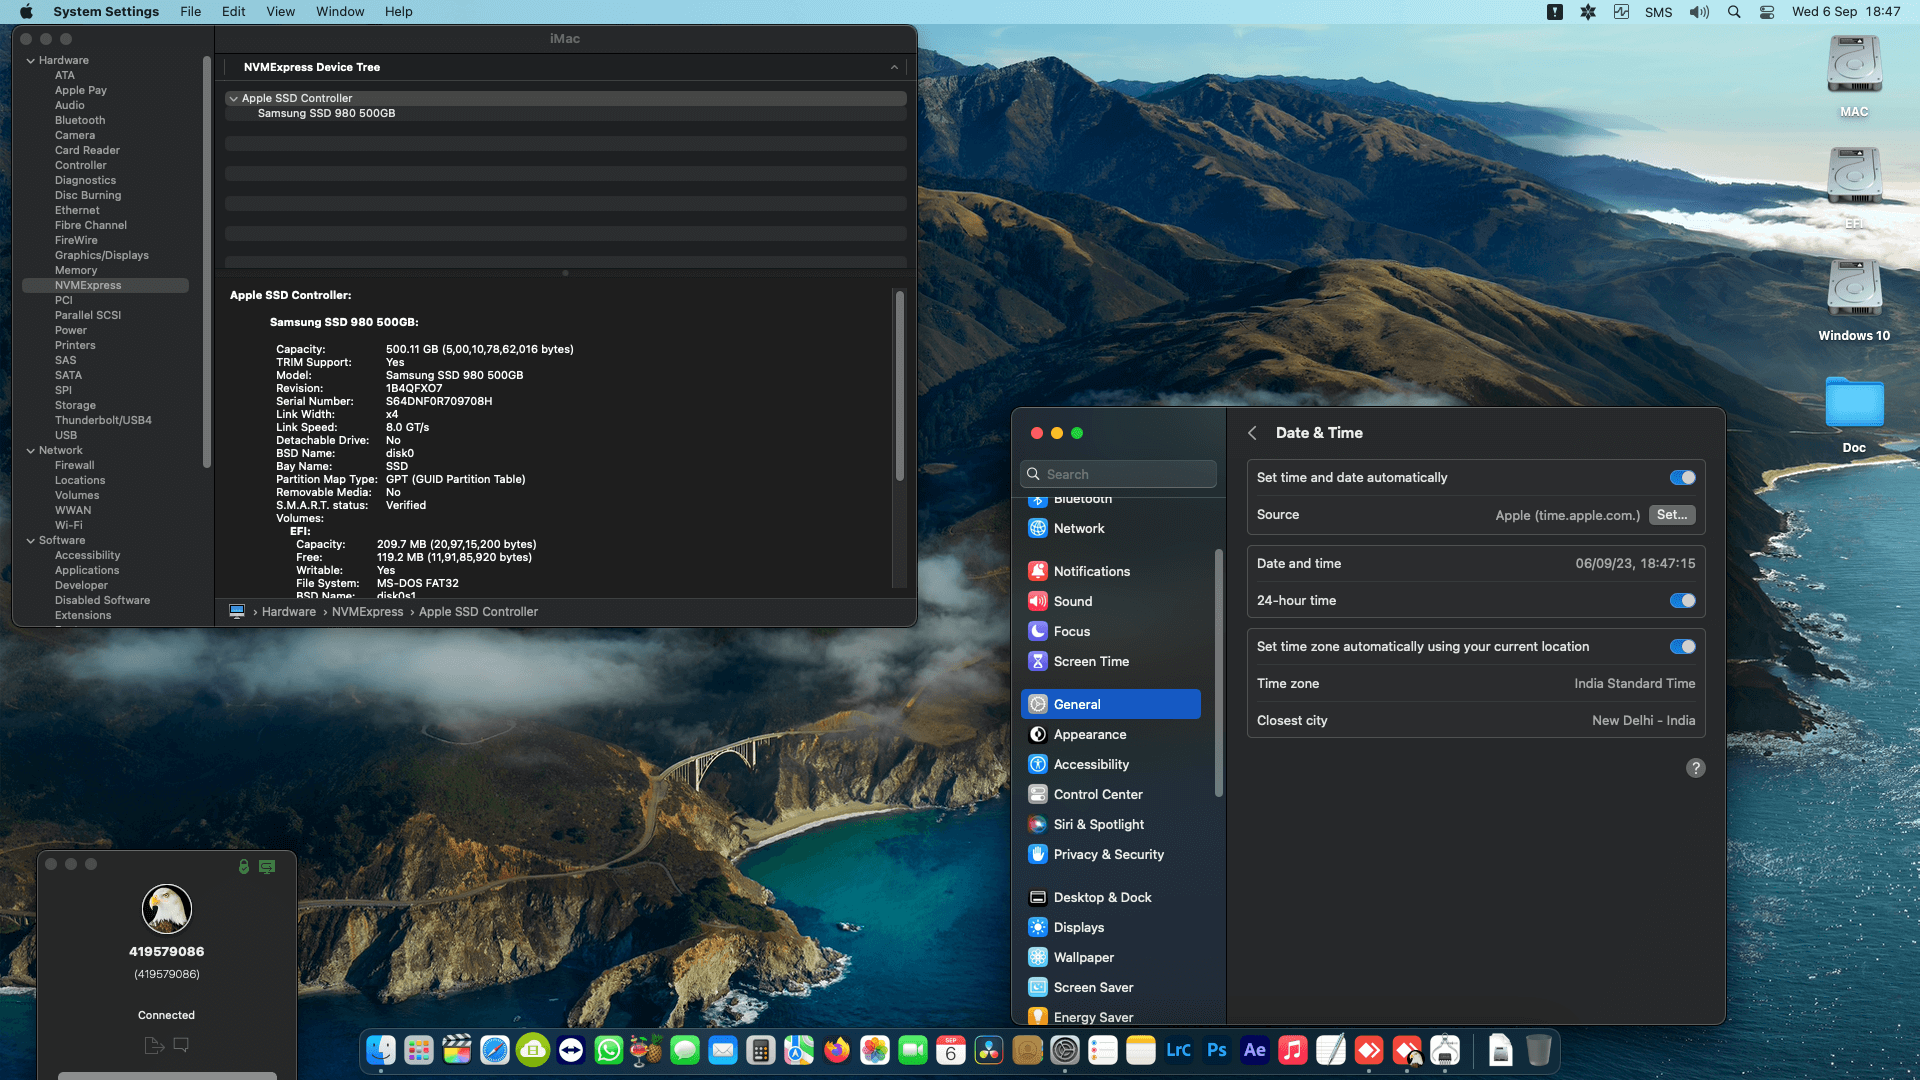Screen dimensions: 1920x1080
Task: Disable the 24-hour time switch
Action: point(1682,601)
